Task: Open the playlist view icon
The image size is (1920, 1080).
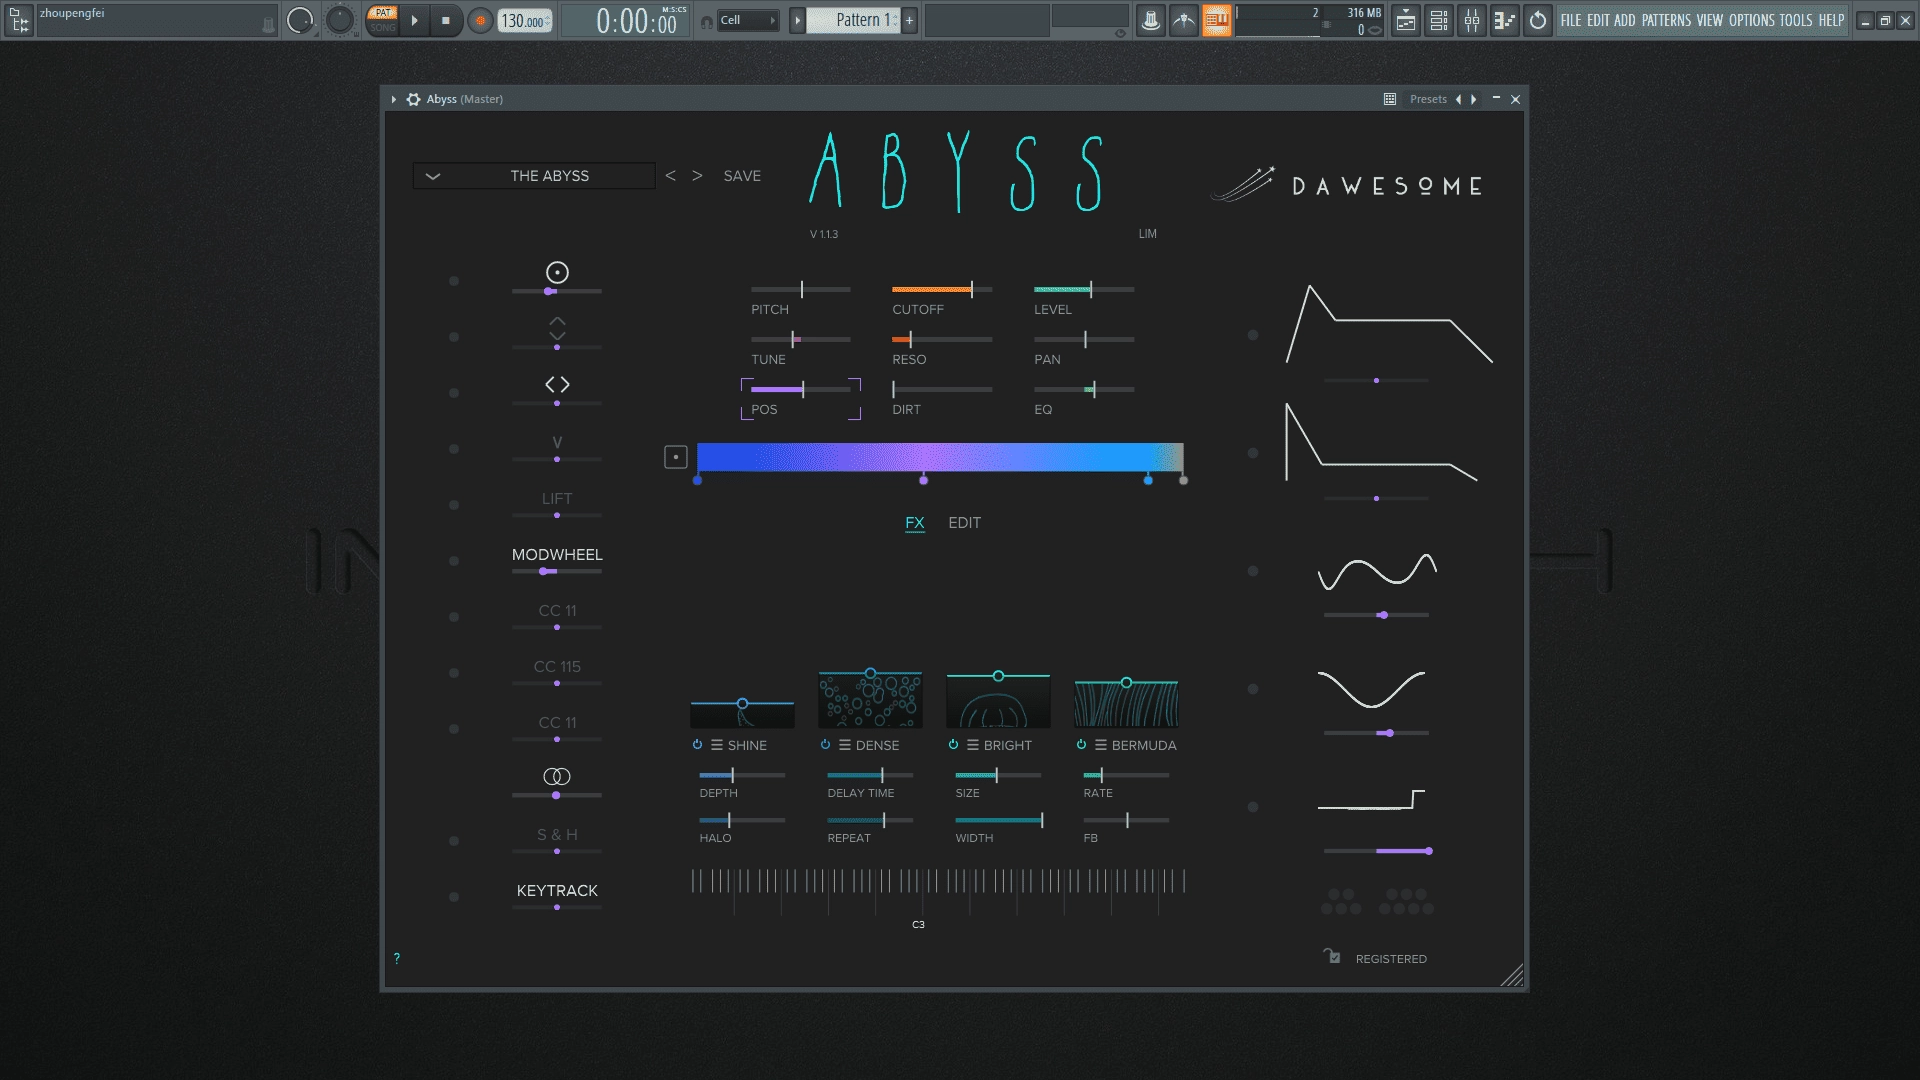Action: pos(1406,20)
